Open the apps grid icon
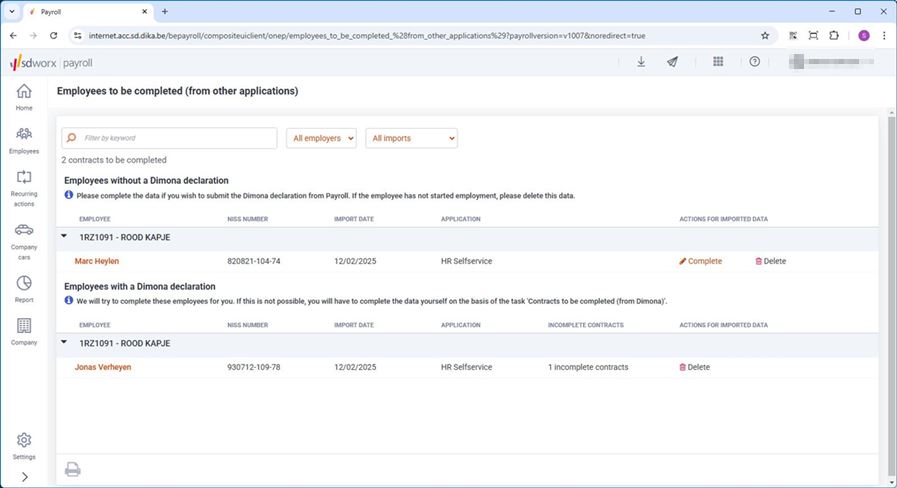 [x=718, y=62]
